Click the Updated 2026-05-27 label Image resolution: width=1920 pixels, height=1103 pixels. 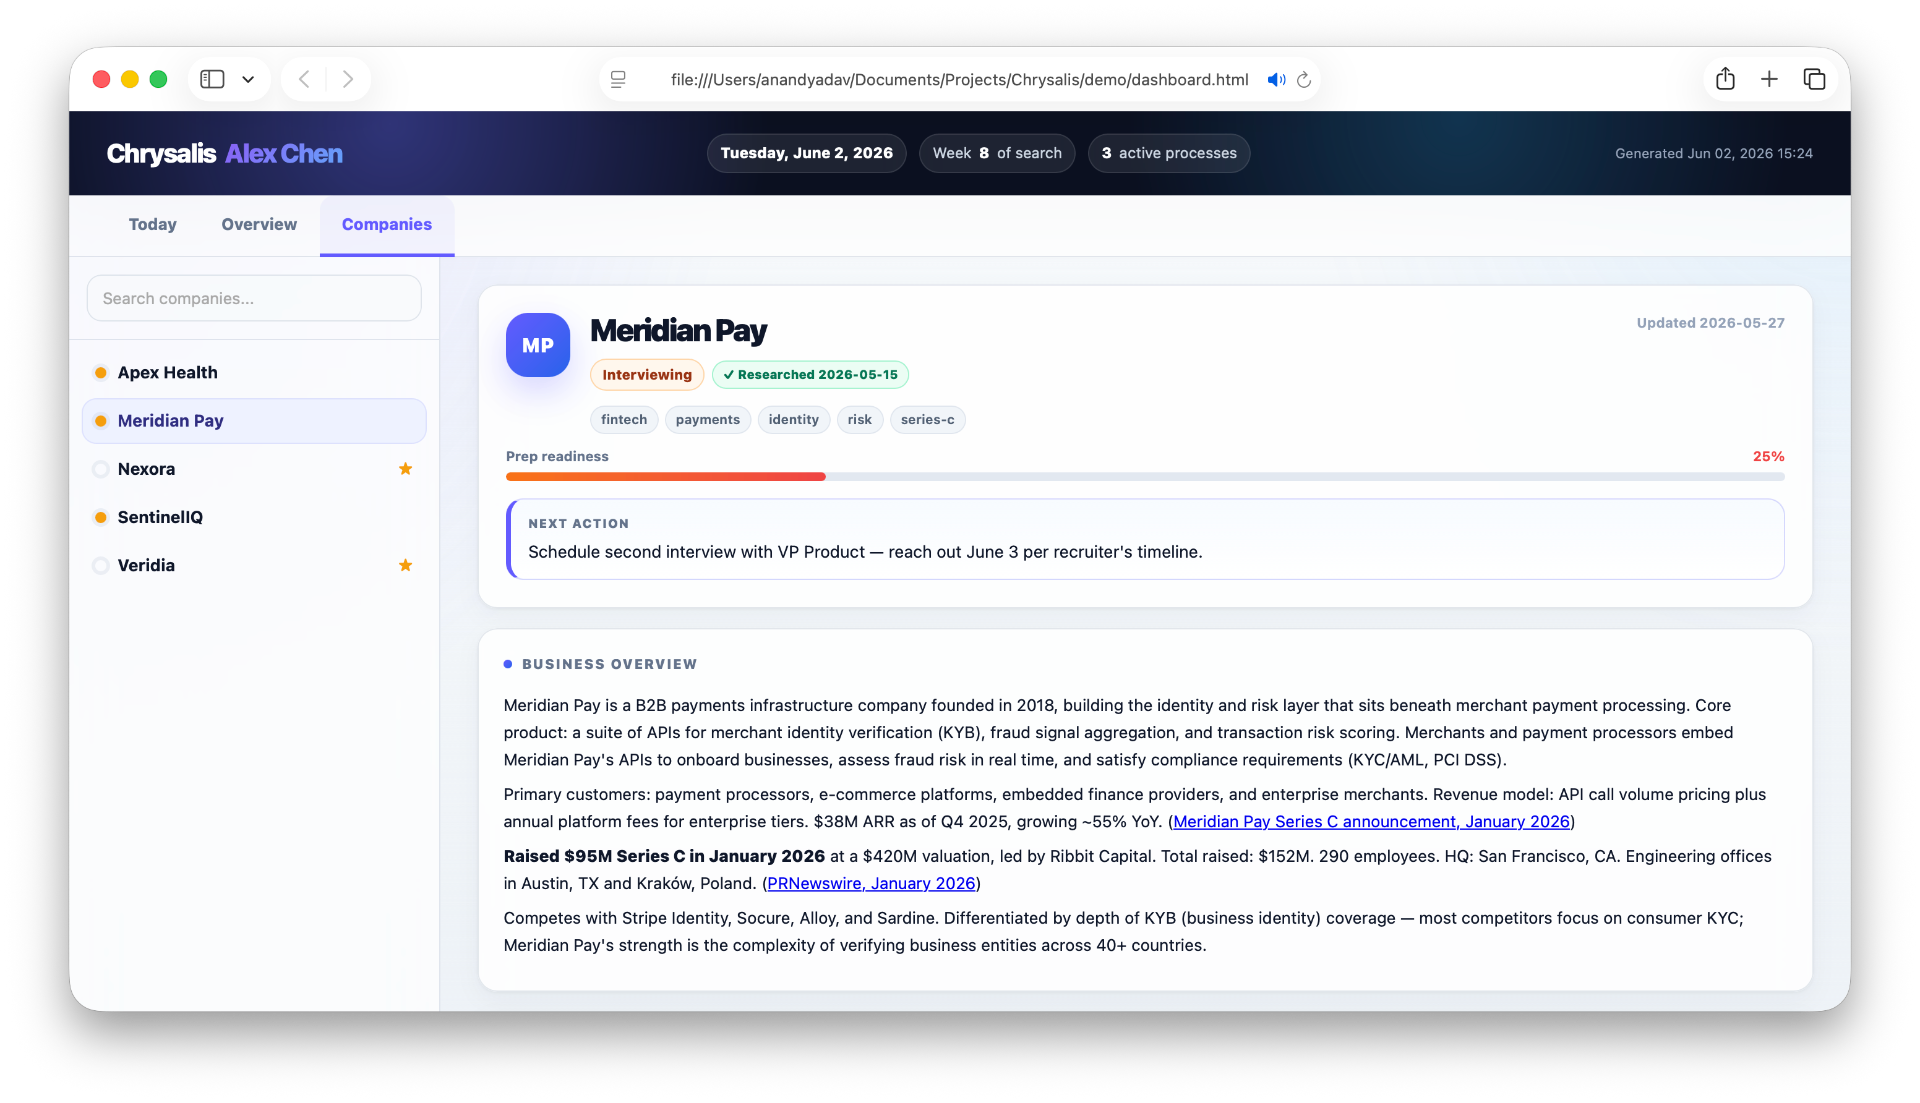pyautogui.click(x=1710, y=323)
